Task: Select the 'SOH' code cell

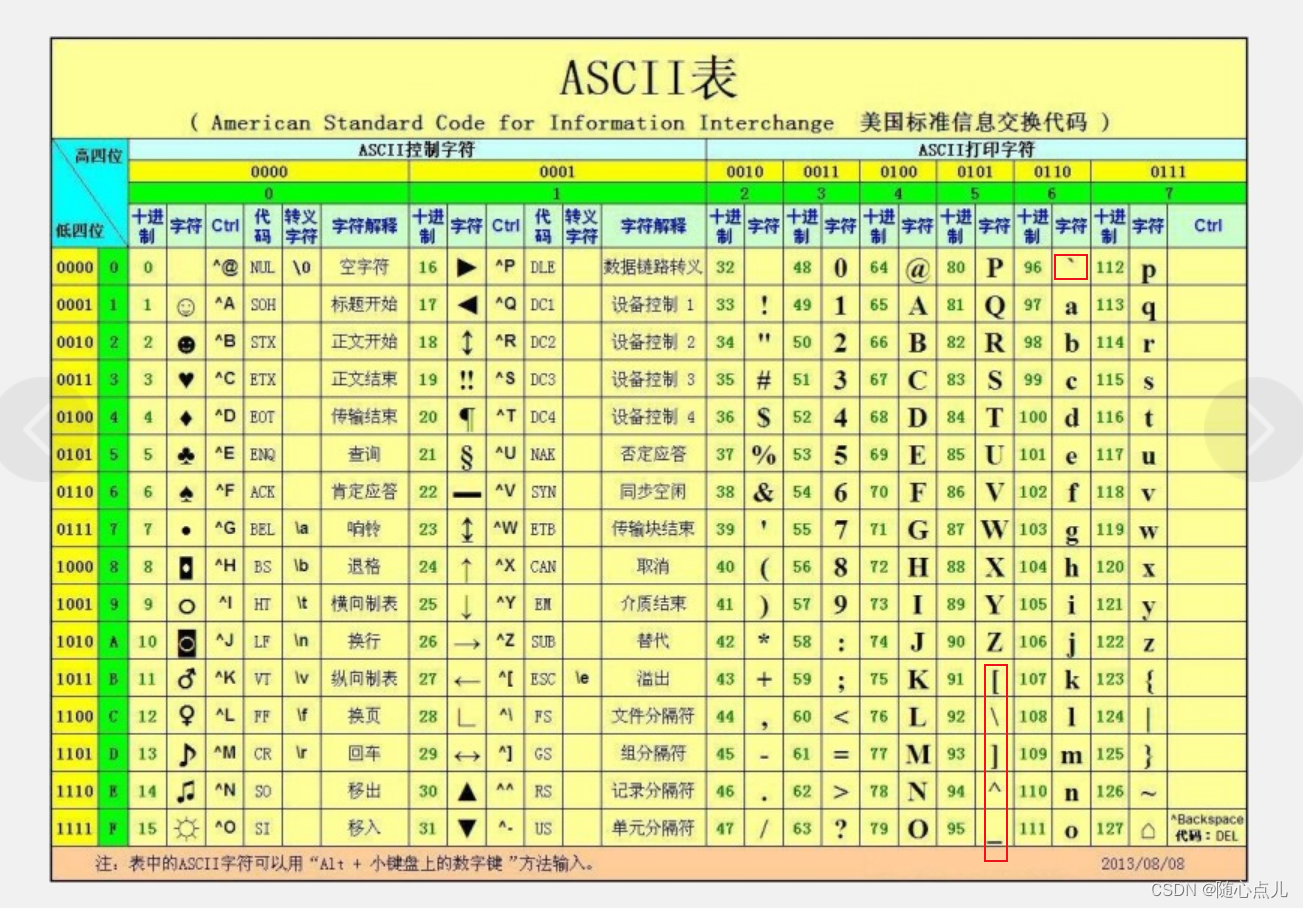Action: (x=262, y=305)
